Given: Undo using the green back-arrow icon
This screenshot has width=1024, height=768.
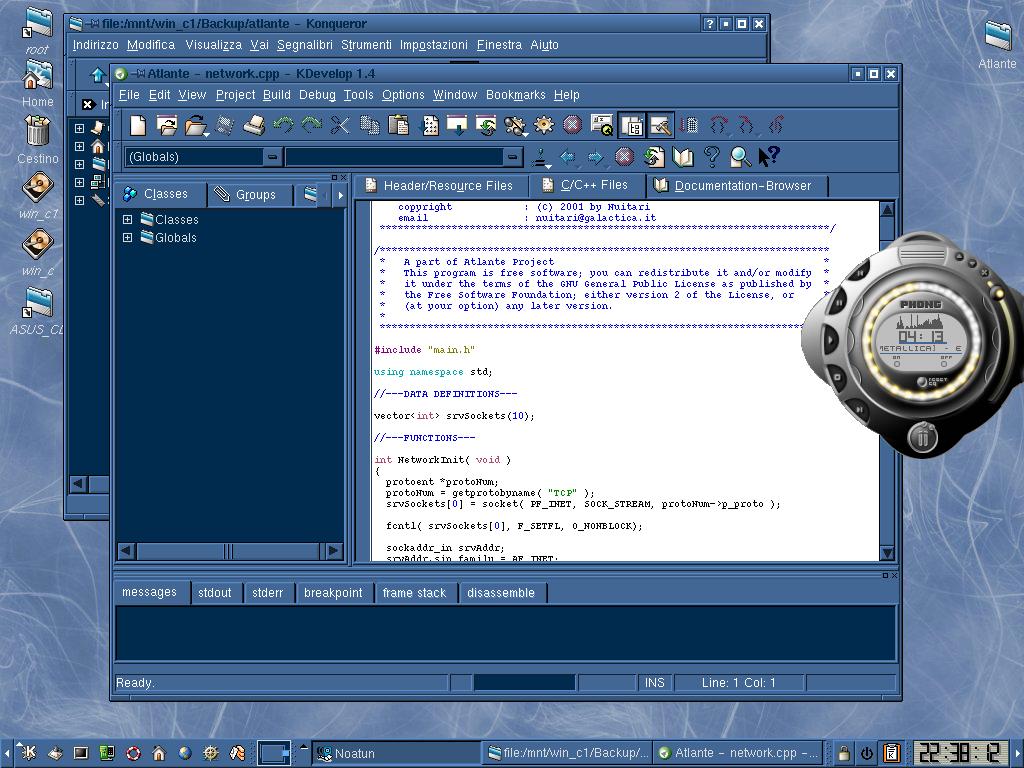Looking at the screenshot, I should [283, 124].
